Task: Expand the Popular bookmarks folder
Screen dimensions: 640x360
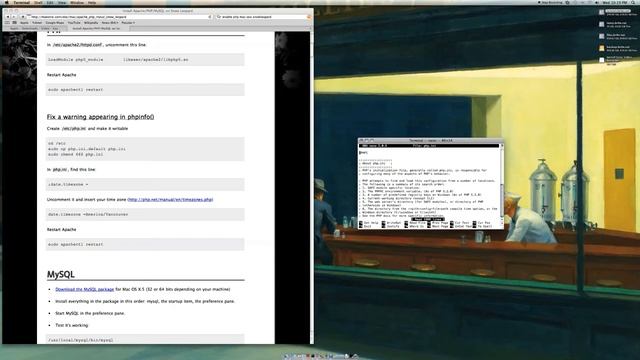Action: (x=128, y=23)
